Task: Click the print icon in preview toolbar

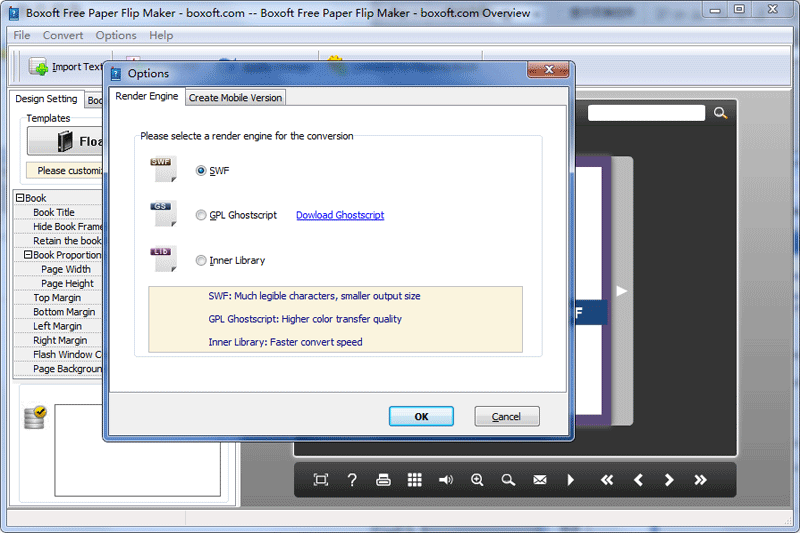Action: (383, 479)
